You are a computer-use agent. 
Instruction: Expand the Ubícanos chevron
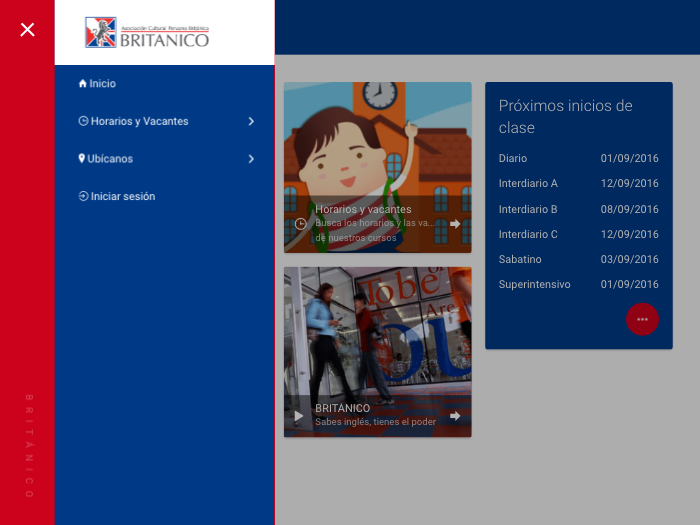pos(251,158)
